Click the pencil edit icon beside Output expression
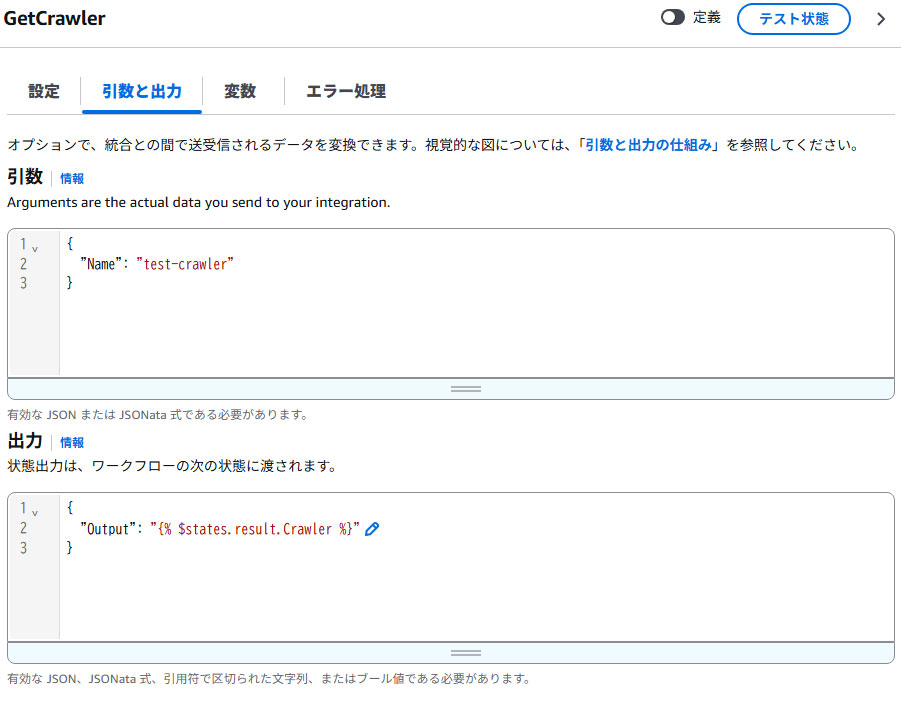The height and width of the screenshot is (702, 901). pyautogui.click(x=372, y=529)
